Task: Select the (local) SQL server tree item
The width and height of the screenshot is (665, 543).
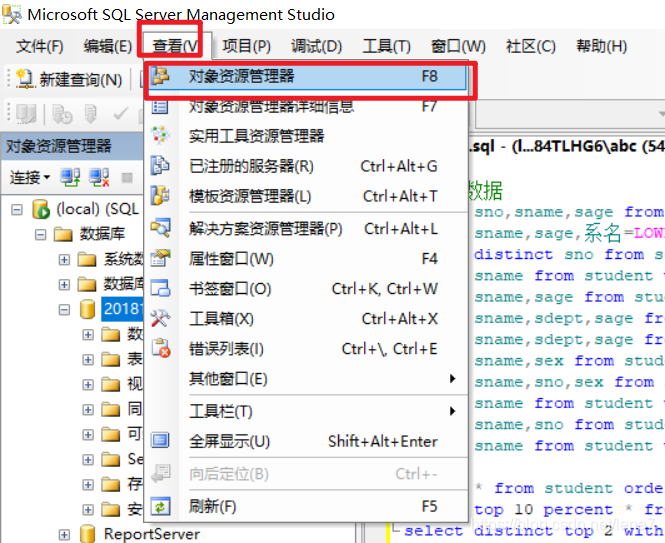Action: 98,209
